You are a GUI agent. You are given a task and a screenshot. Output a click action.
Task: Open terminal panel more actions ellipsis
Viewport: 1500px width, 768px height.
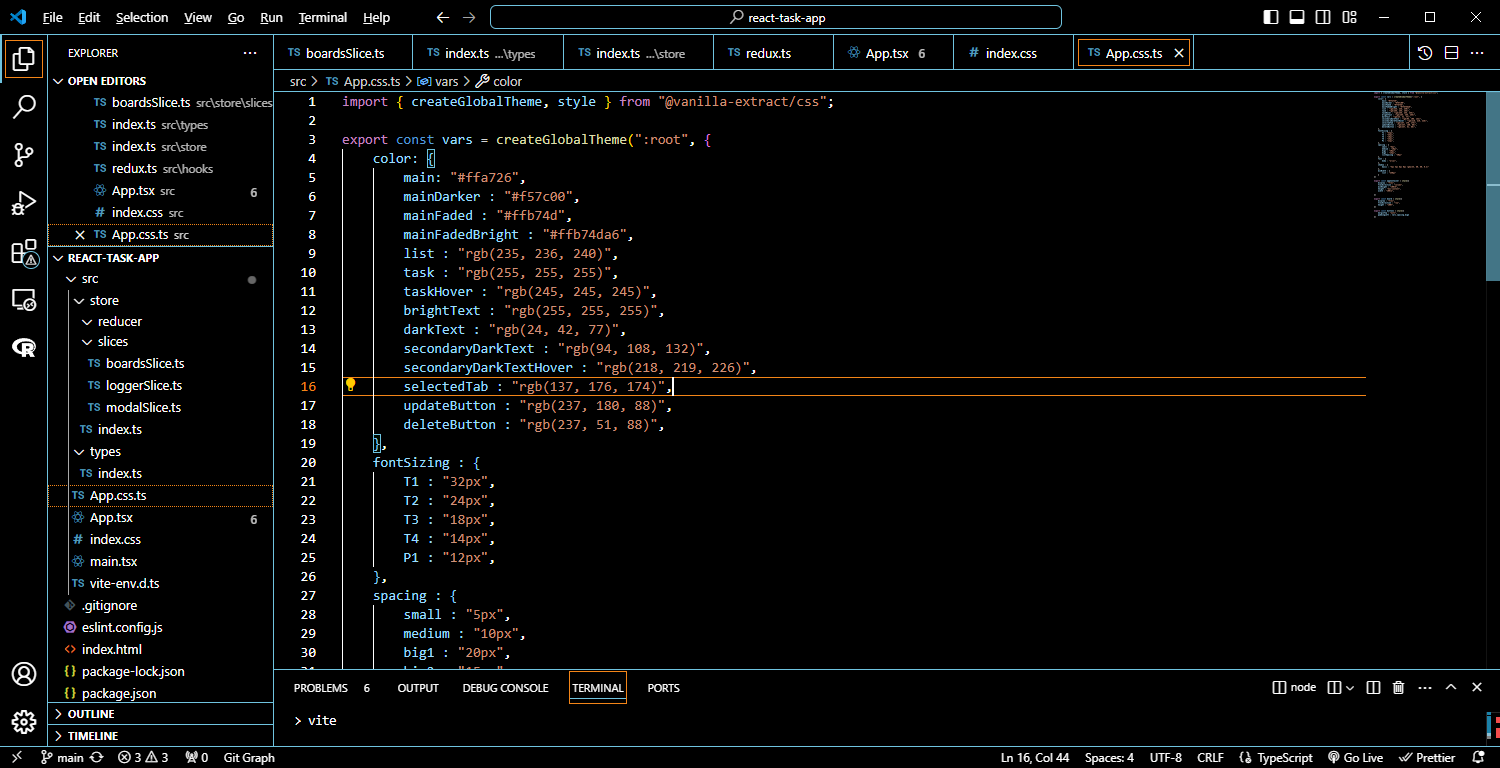(1425, 687)
